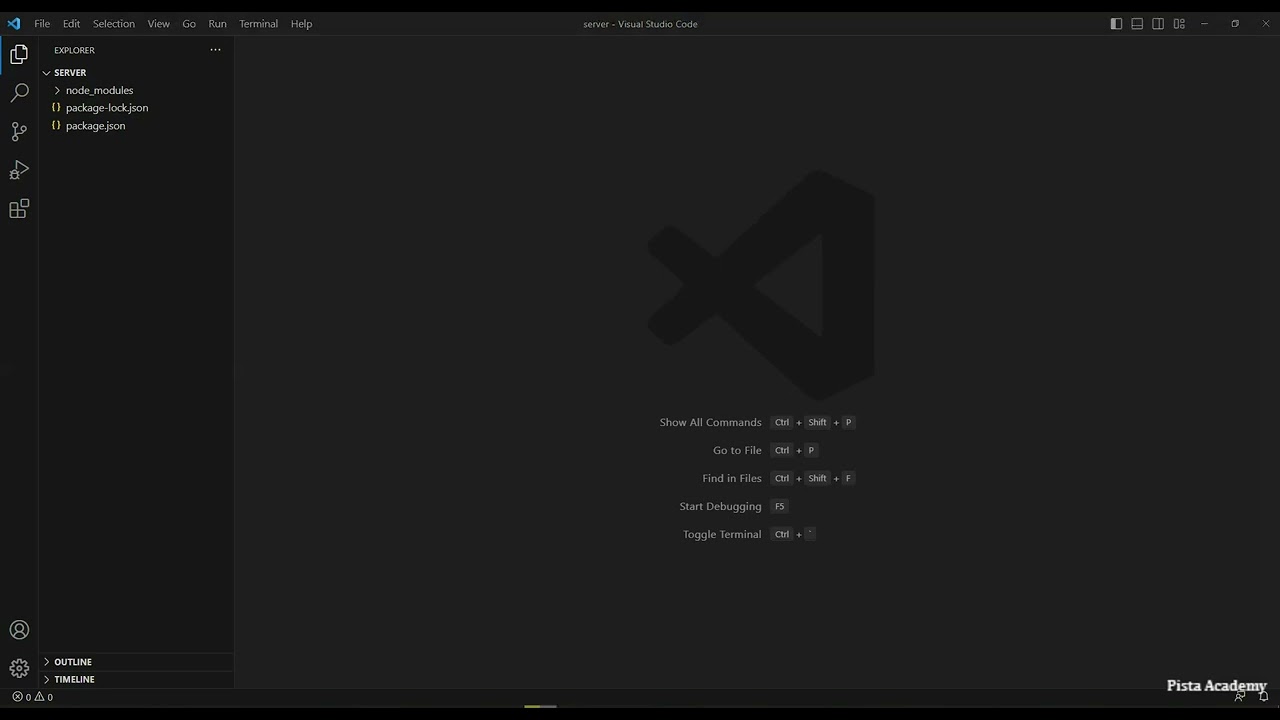
Task: Toggle primary side bar layout icon
Action: click(1116, 24)
